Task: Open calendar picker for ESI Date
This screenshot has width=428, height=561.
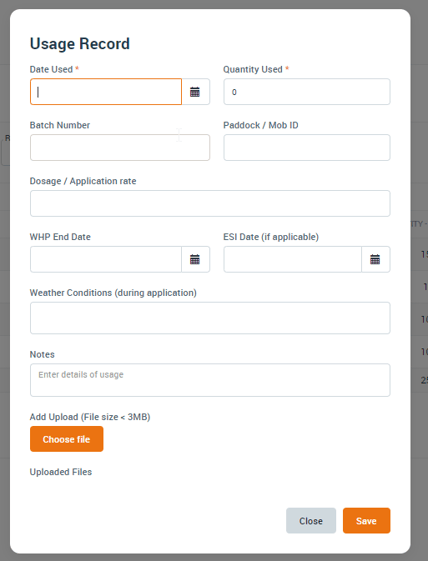Action: coord(375,259)
